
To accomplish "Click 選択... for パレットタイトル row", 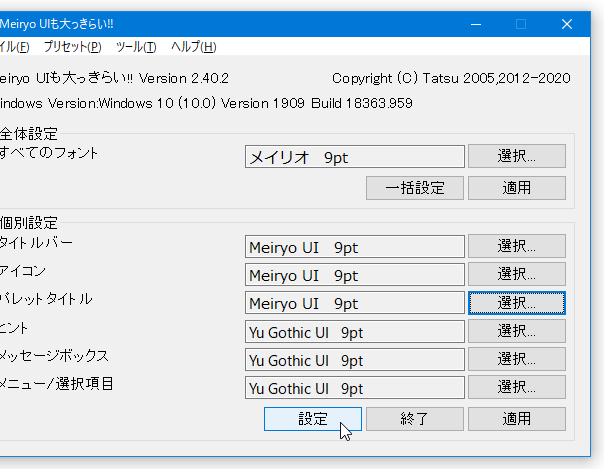I will 517,303.
